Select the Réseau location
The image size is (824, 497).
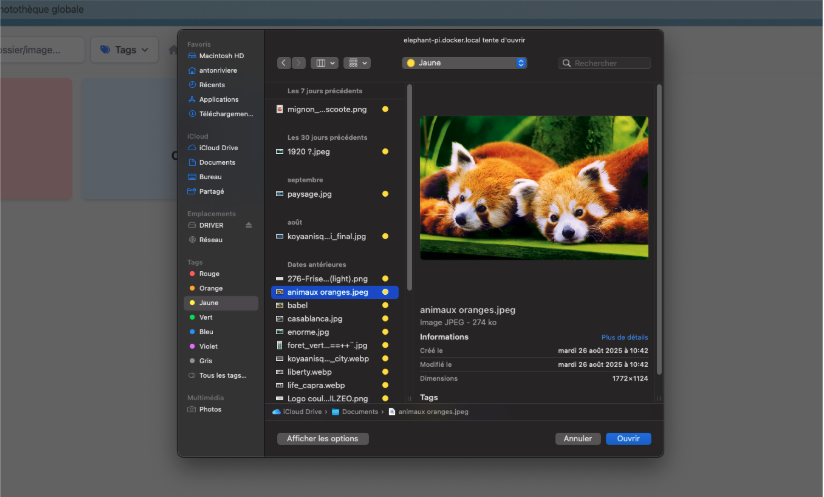point(210,240)
